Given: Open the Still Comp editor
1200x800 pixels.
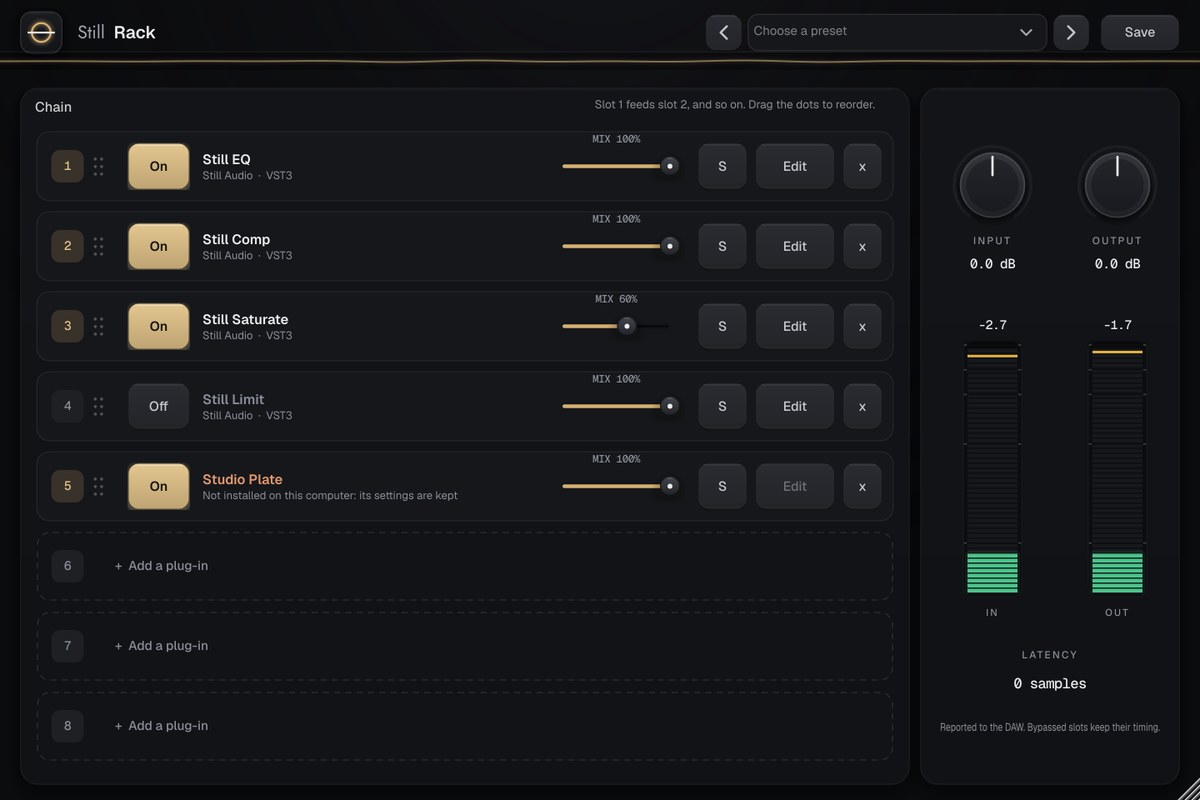Looking at the screenshot, I should click(x=795, y=246).
